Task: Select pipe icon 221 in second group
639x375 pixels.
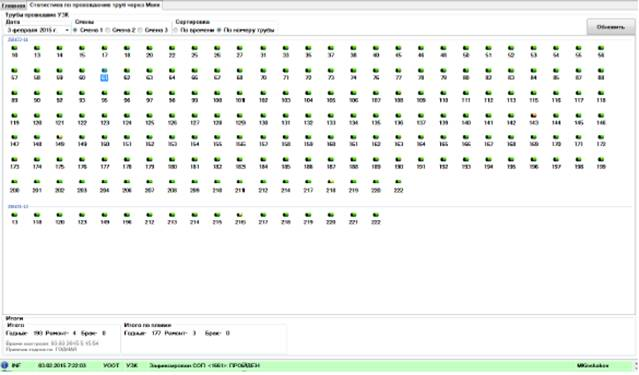Action: [x=353, y=218]
